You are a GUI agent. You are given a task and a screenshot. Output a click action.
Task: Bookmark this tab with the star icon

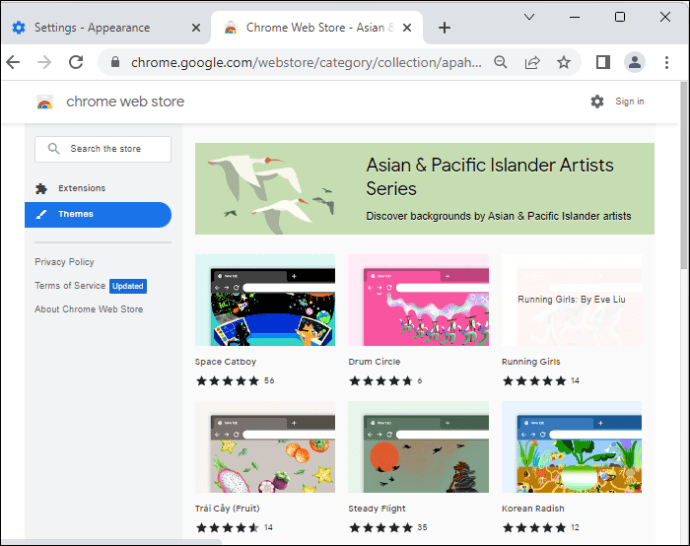point(564,62)
